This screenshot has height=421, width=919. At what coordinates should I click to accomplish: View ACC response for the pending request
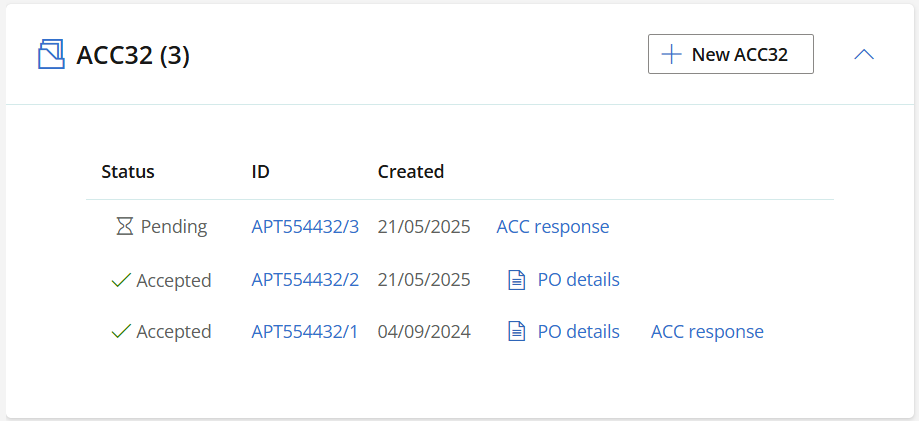pyautogui.click(x=553, y=226)
